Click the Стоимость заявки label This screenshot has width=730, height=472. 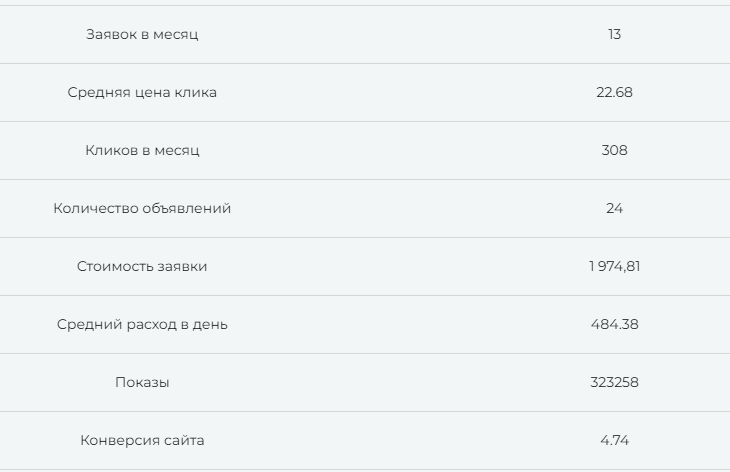[142, 266]
